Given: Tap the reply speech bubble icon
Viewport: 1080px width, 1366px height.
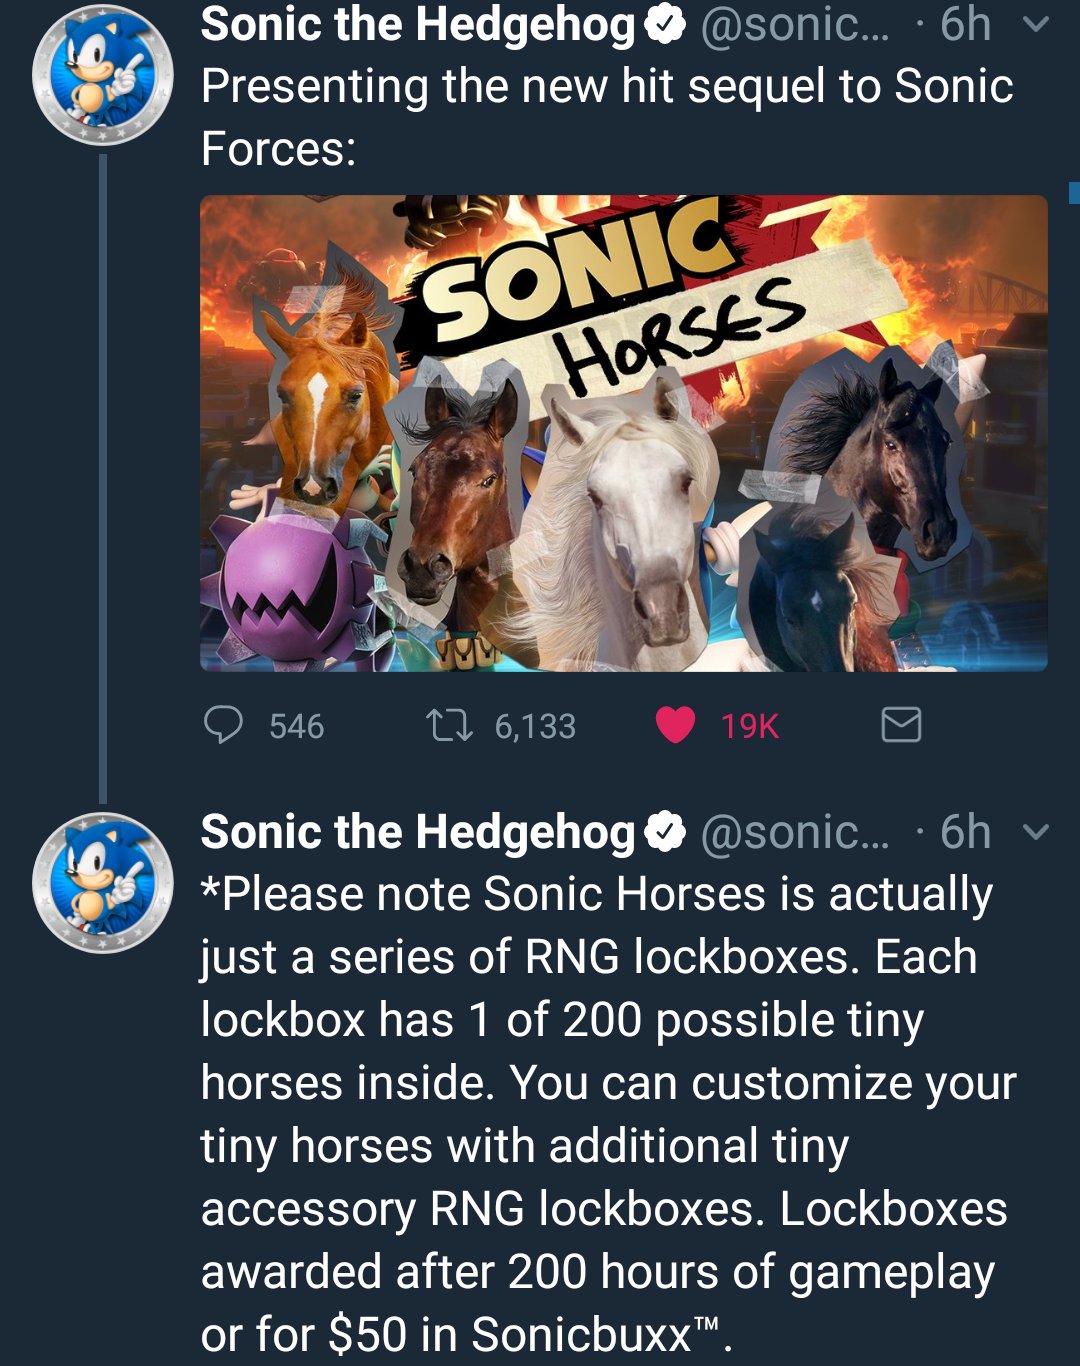Looking at the screenshot, I should pyautogui.click(x=223, y=725).
